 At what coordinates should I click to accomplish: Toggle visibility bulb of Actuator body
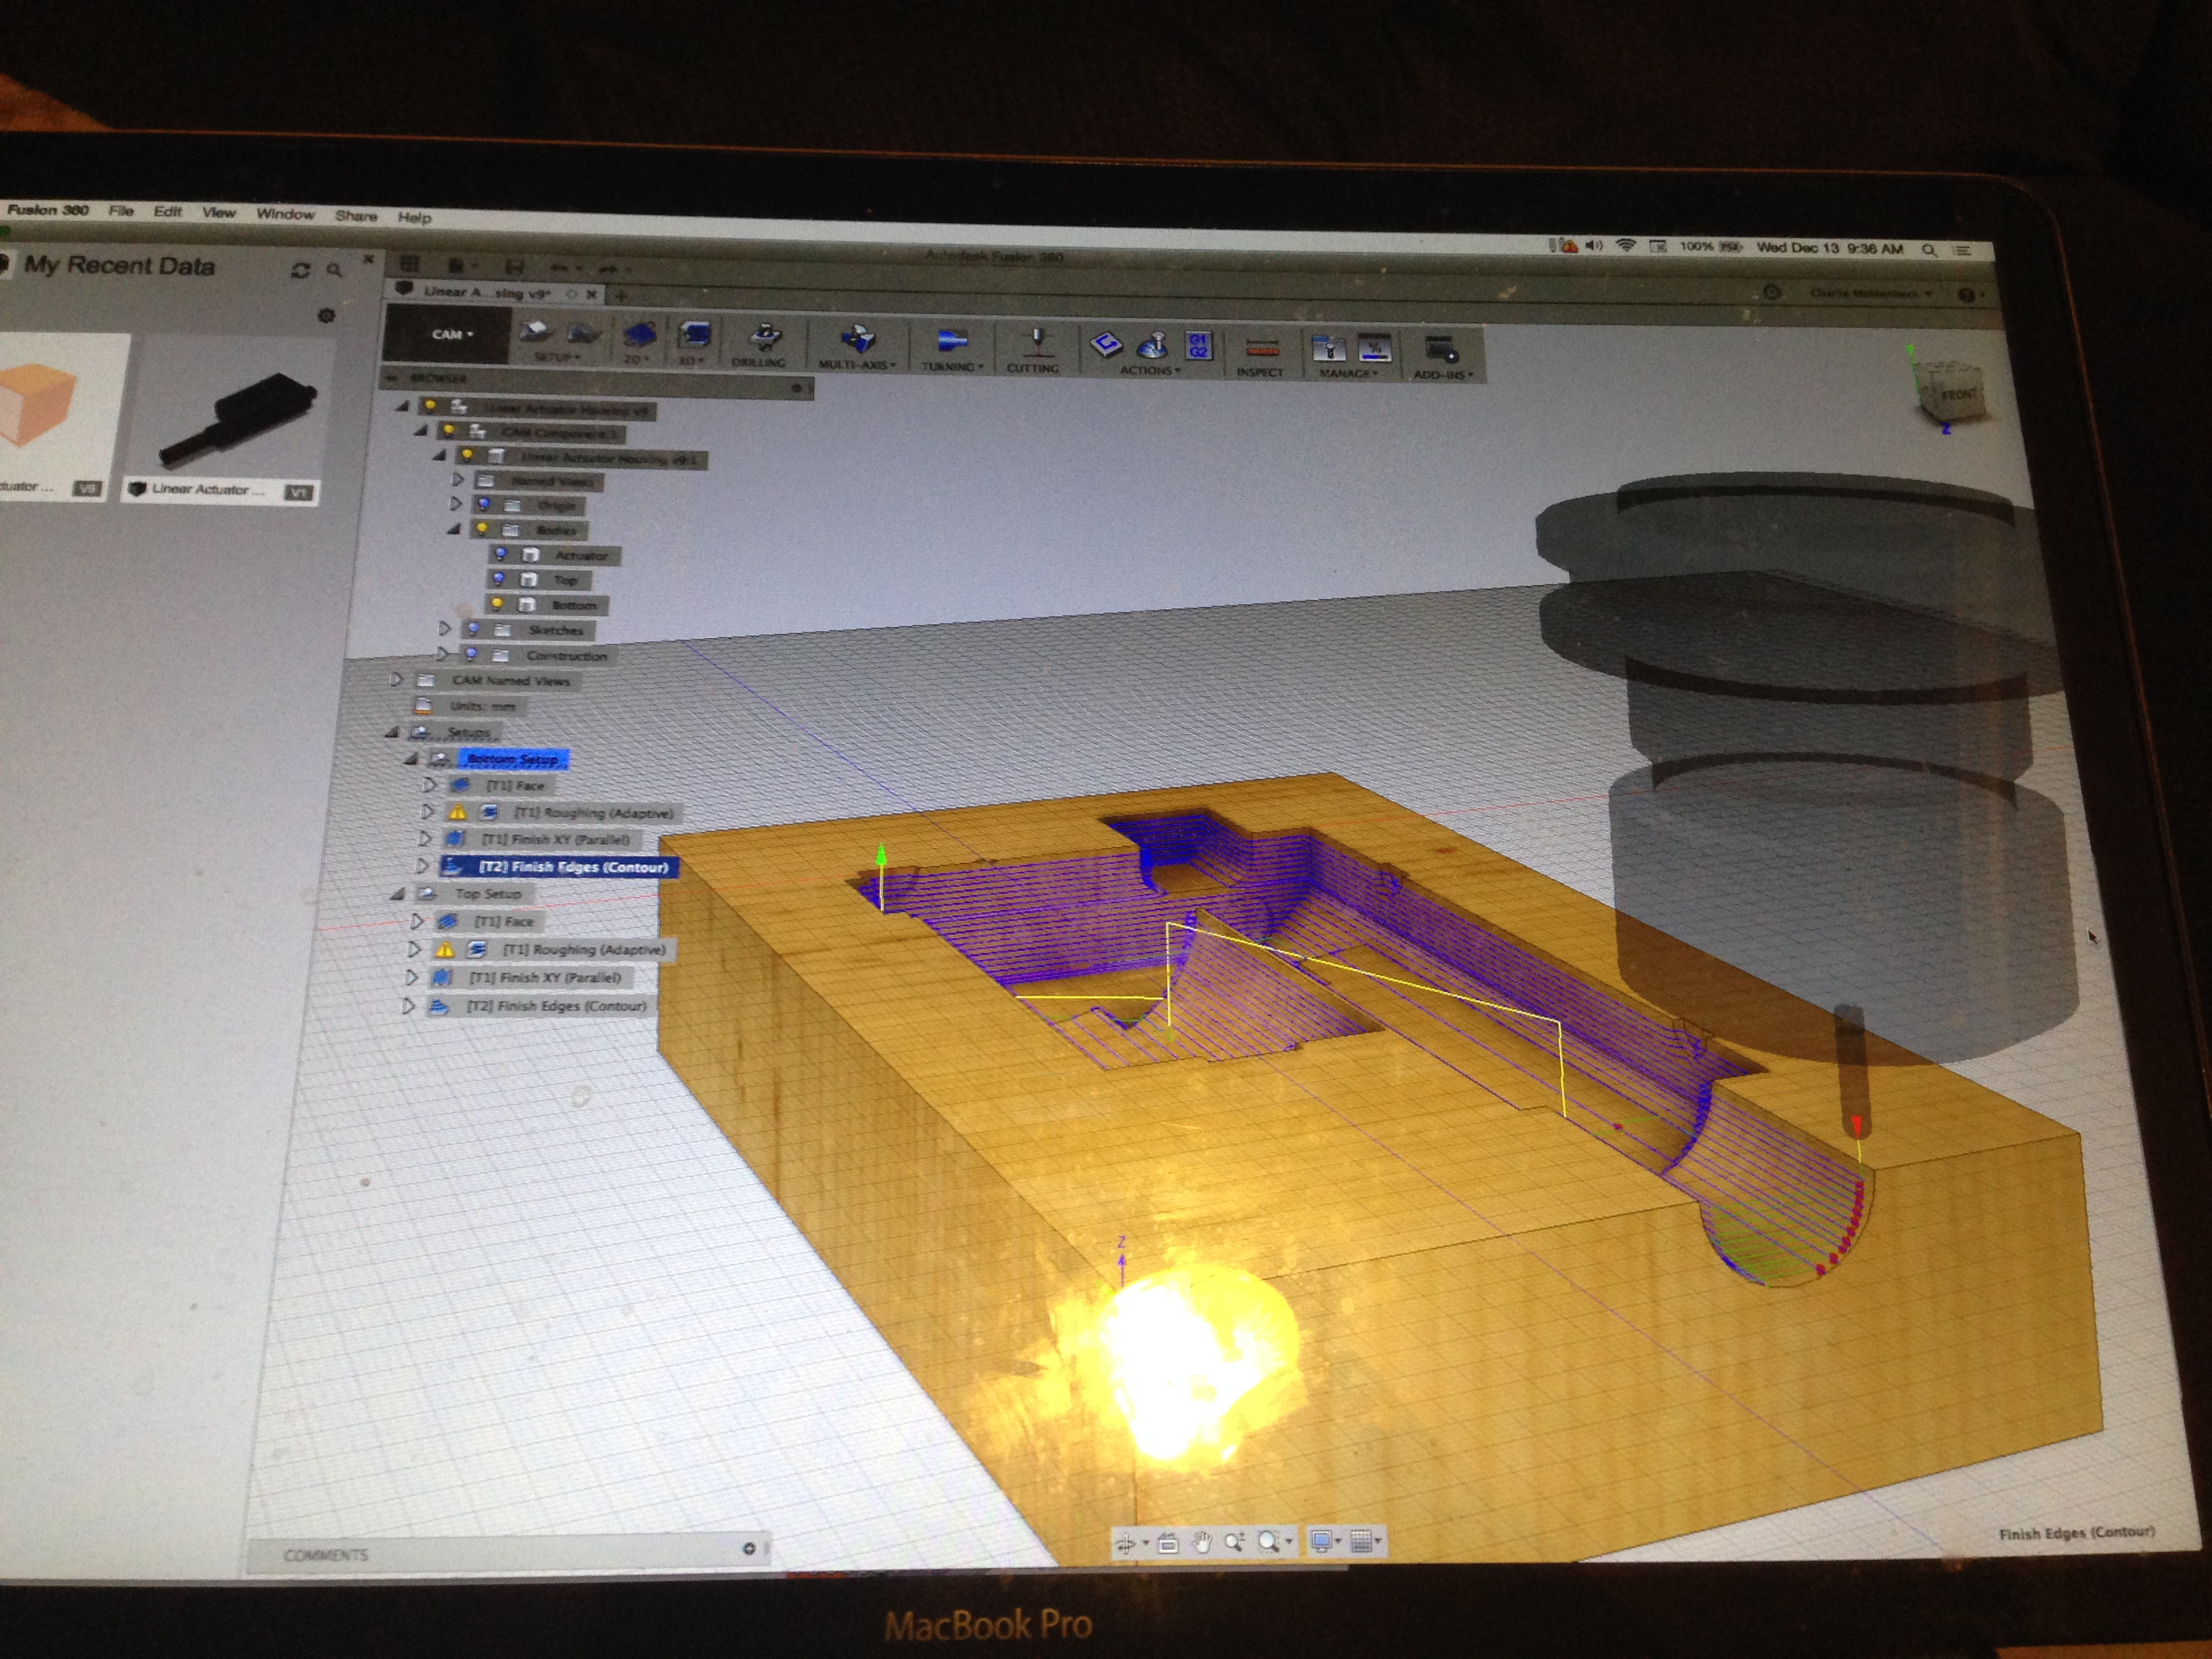[x=501, y=553]
